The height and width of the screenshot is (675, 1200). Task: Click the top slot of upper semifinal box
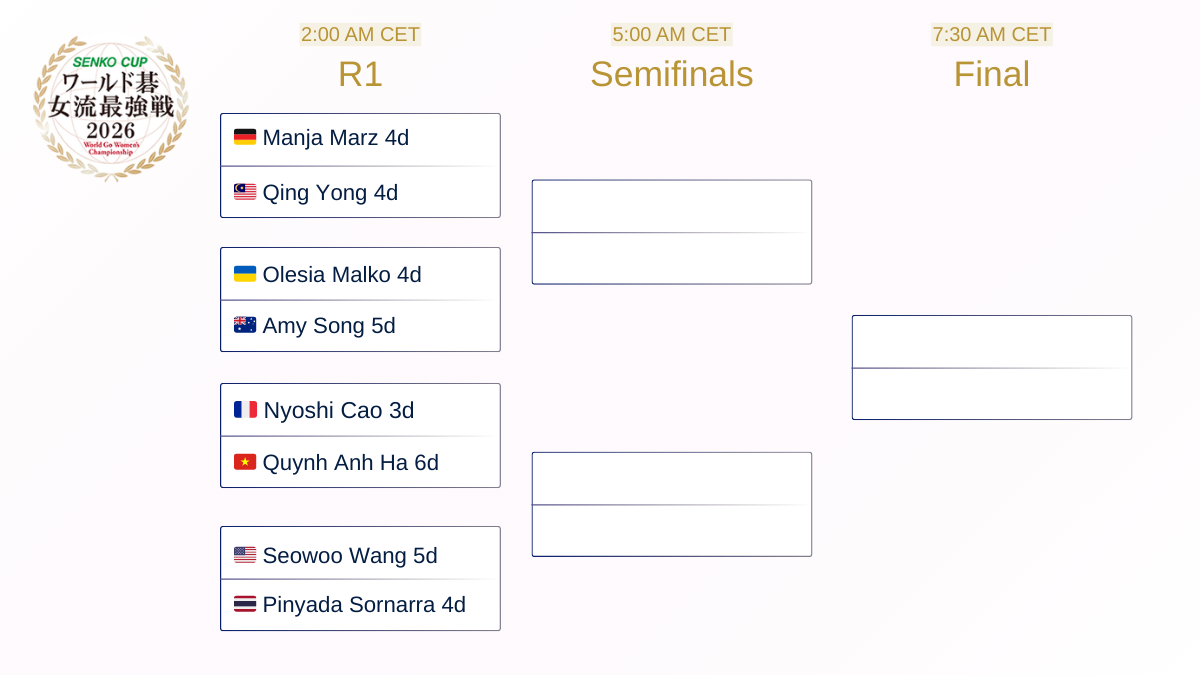tap(671, 207)
